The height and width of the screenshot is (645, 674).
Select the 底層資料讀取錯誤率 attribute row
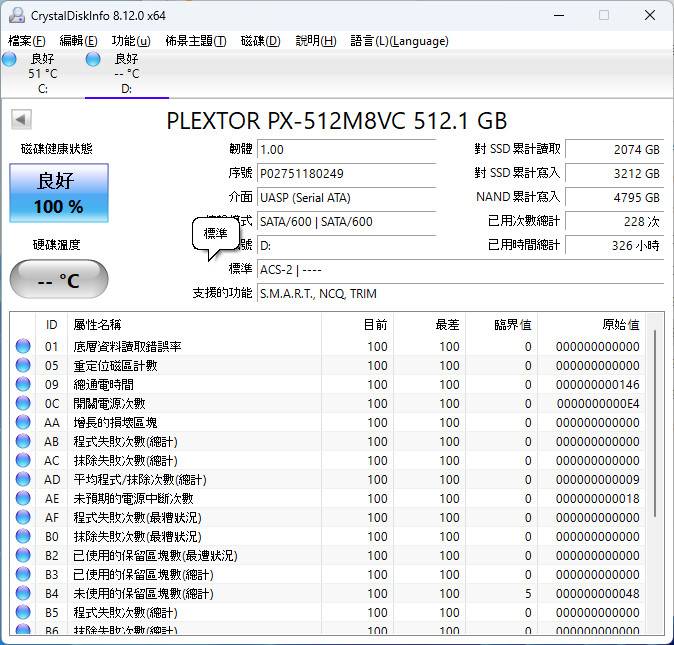click(x=328, y=346)
